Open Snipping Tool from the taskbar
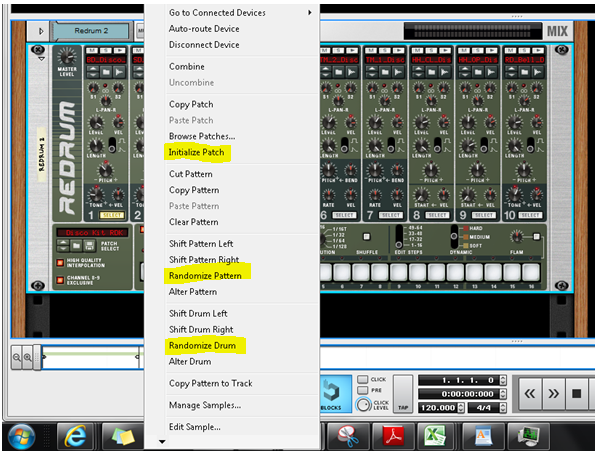This screenshot has height=451, width=596. pyautogui.click(x=349, y=436)
